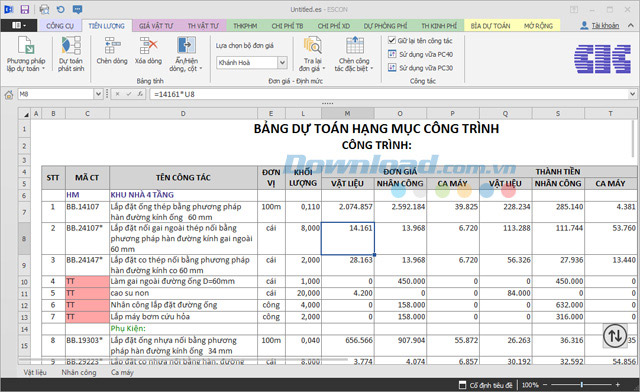Toggle Cố định tiêu đề in status bar
This screenshot has height=392, width=640.
coord(485,385)
